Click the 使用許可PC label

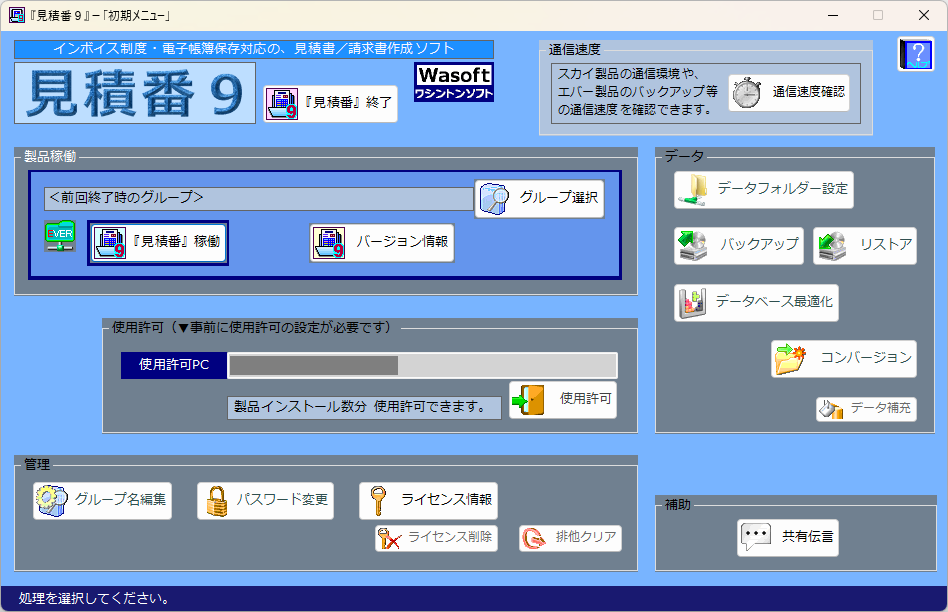(174, 365)
